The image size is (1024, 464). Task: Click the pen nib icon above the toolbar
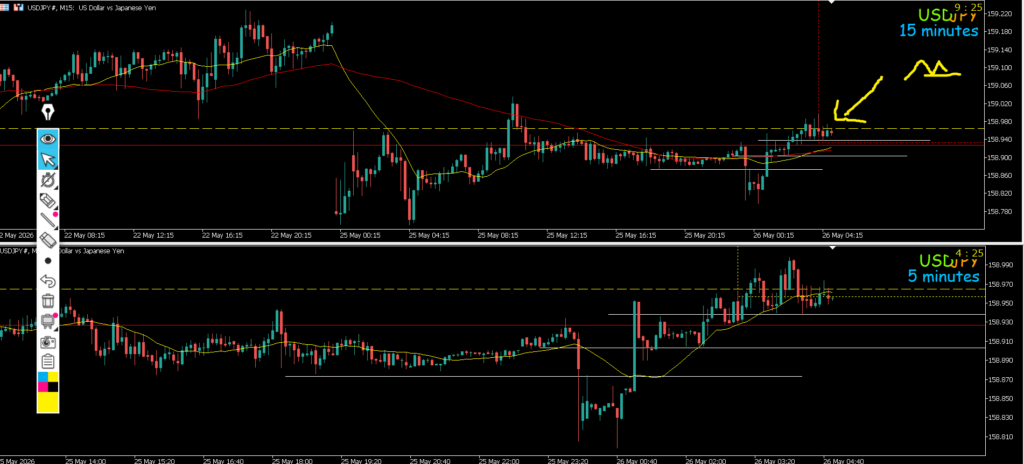pyautogui.click(x=48, y=112)
